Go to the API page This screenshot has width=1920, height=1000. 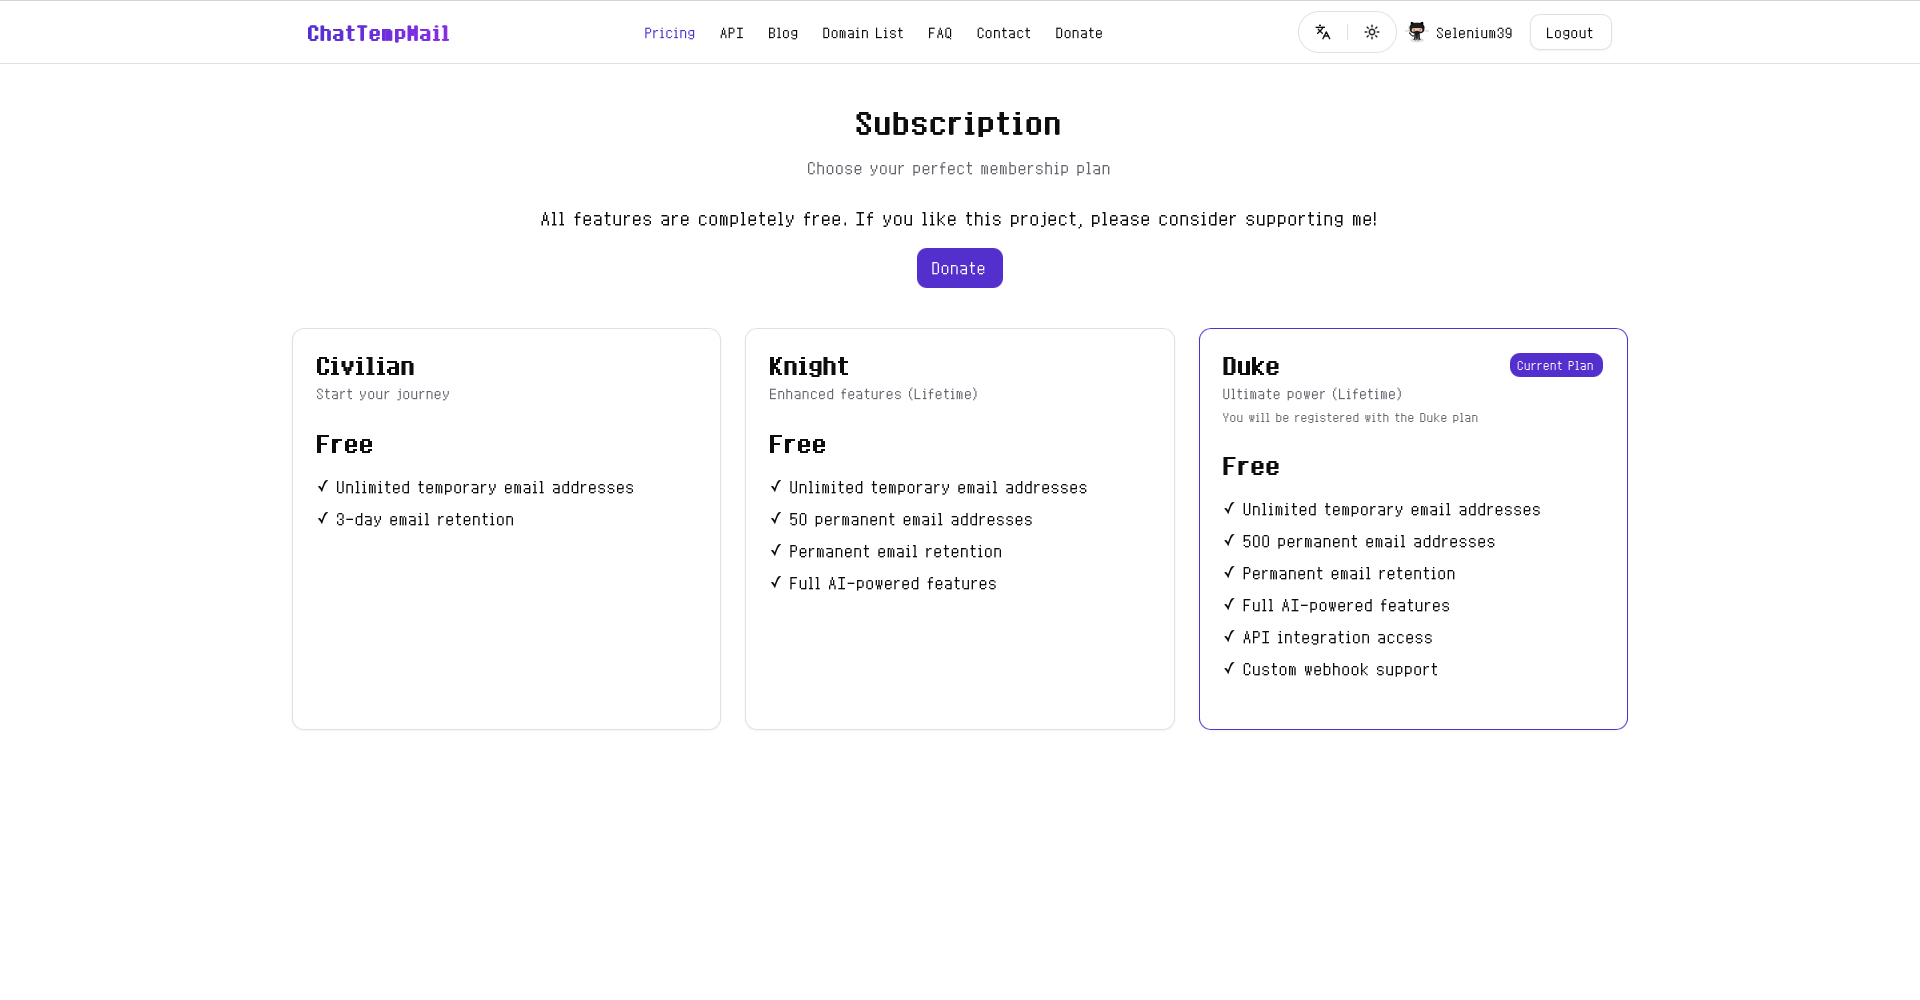(x=731, y=33)
